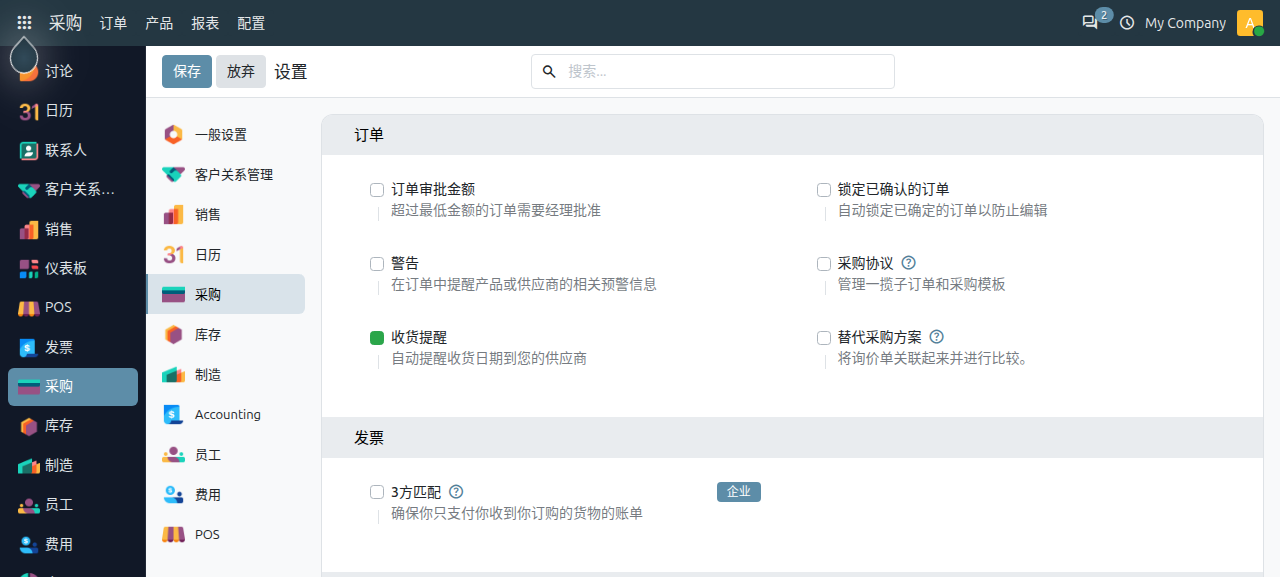Open the activities clock icon

point(1127,22)
